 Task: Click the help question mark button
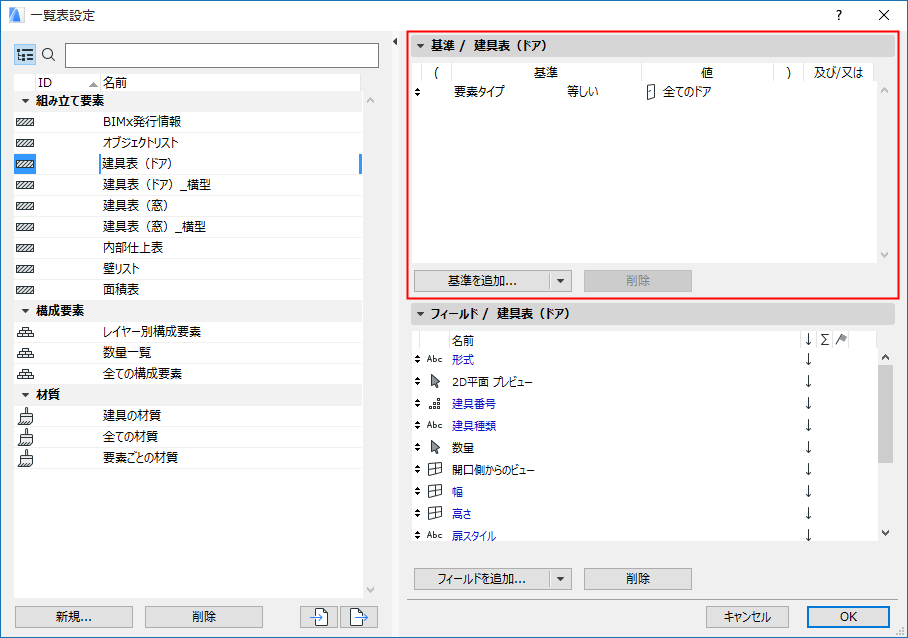pyautogui.click(x=839, y=16)
